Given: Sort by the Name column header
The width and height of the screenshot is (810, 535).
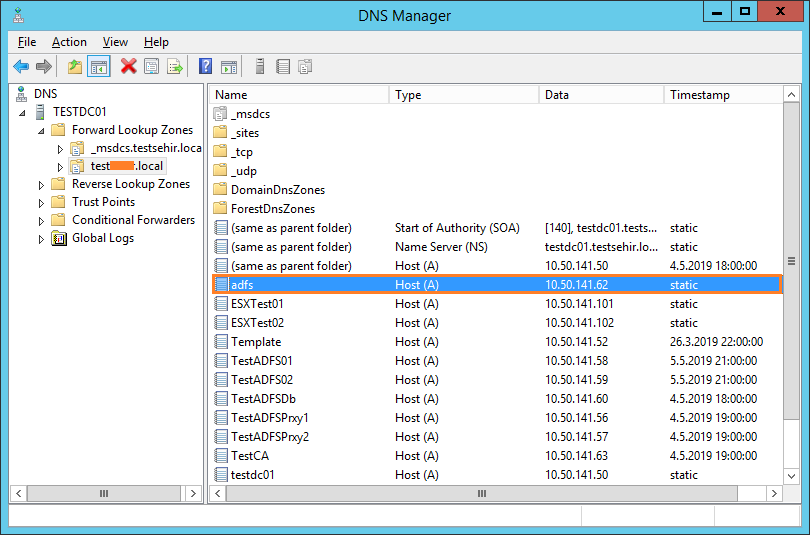Looking at the screenshot, I should (300, 95).
